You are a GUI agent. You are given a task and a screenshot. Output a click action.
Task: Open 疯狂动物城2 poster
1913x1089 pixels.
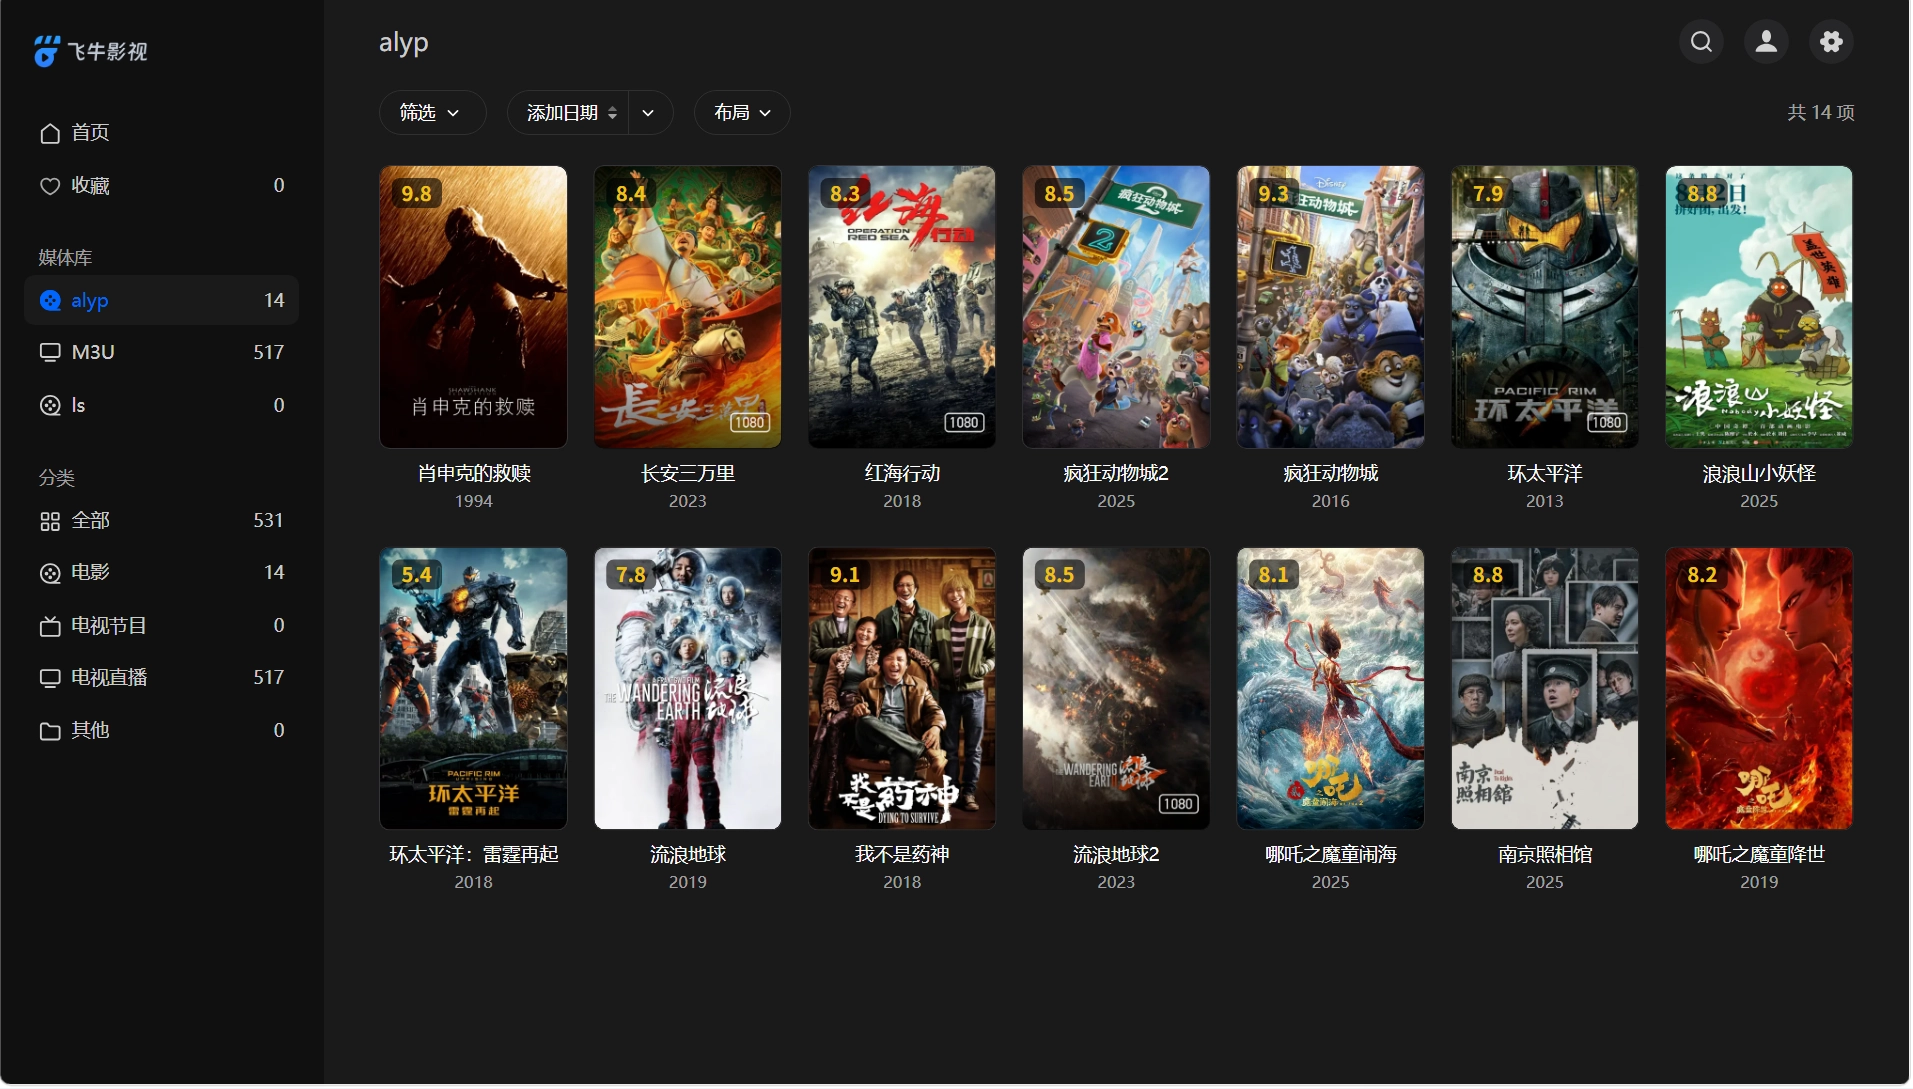[x=1116, y=307]
